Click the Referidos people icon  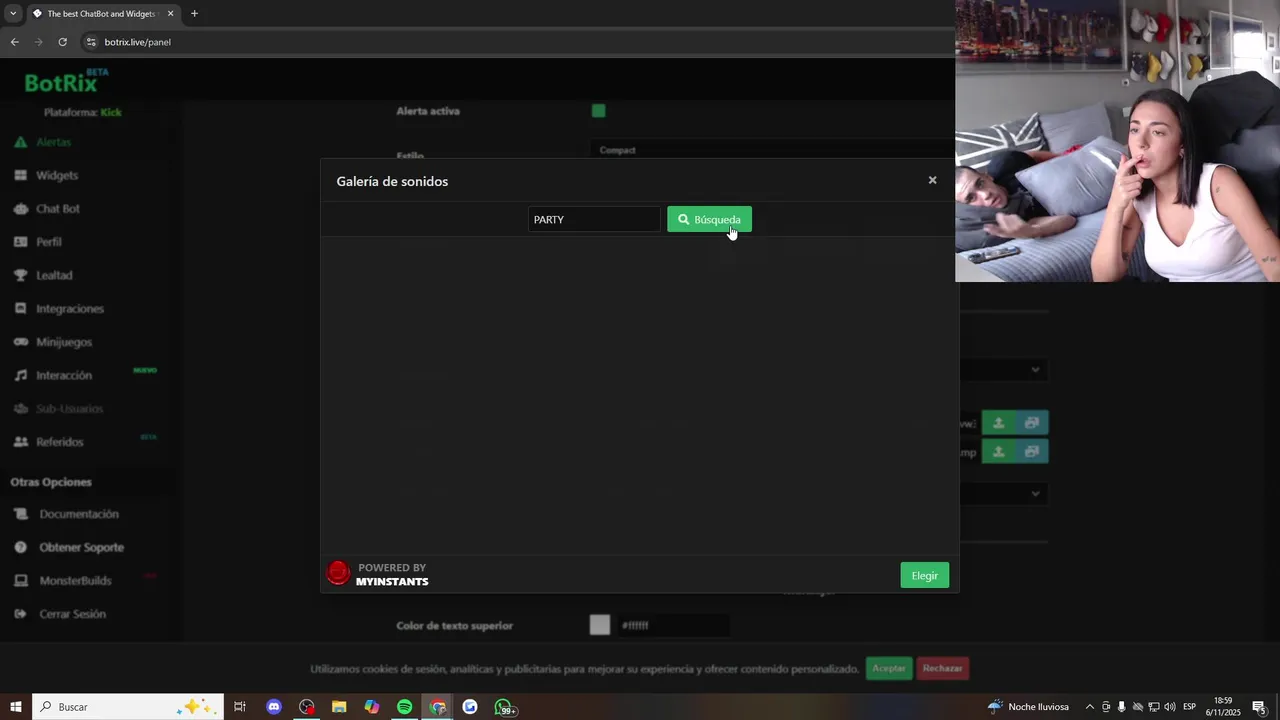point(20,442)
